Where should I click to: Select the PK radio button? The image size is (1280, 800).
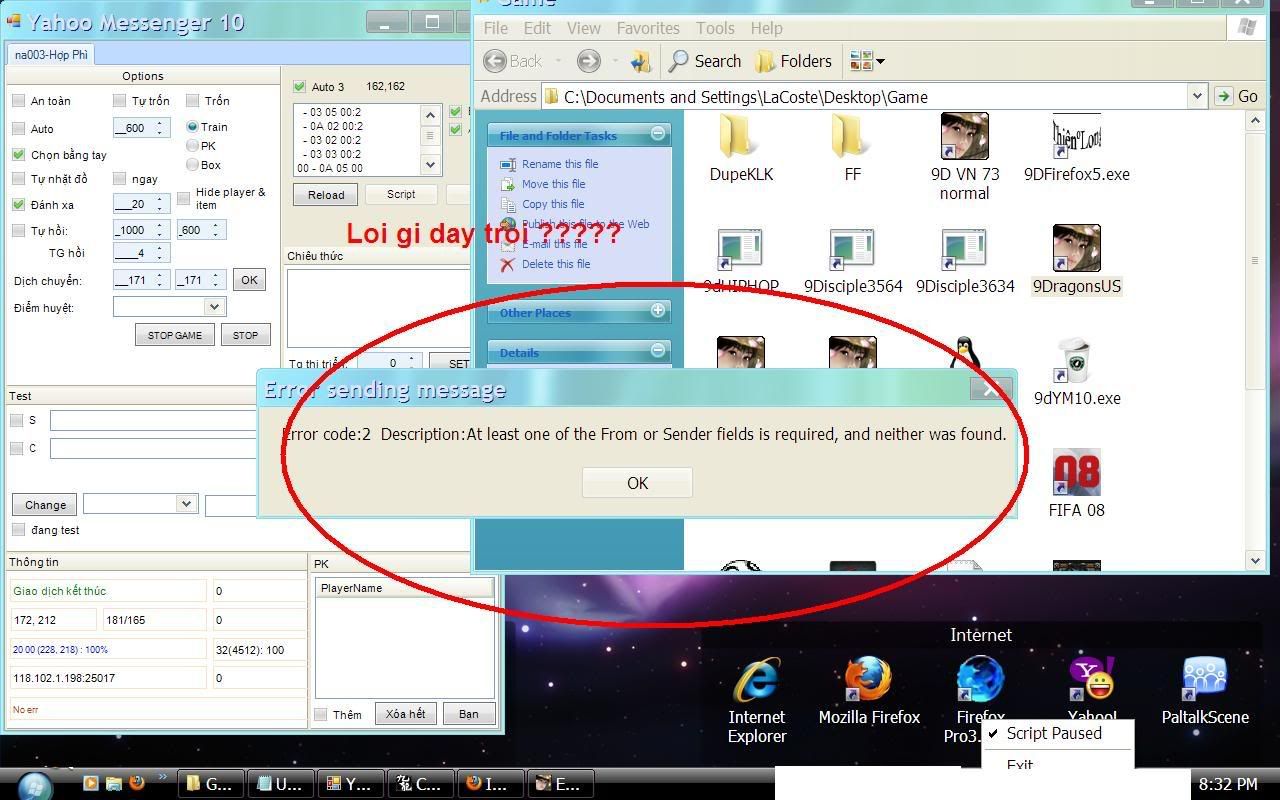click(192, 146)
